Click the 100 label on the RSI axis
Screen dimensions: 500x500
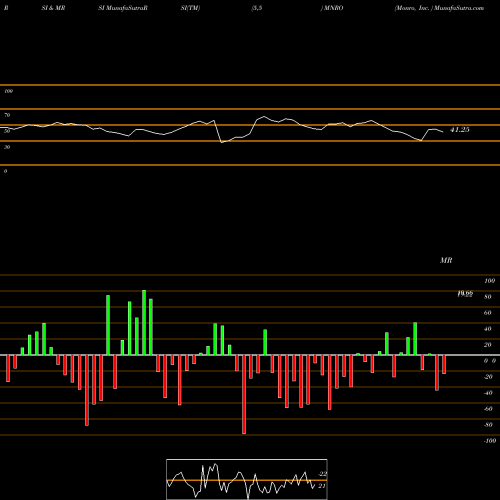point(8,91)
